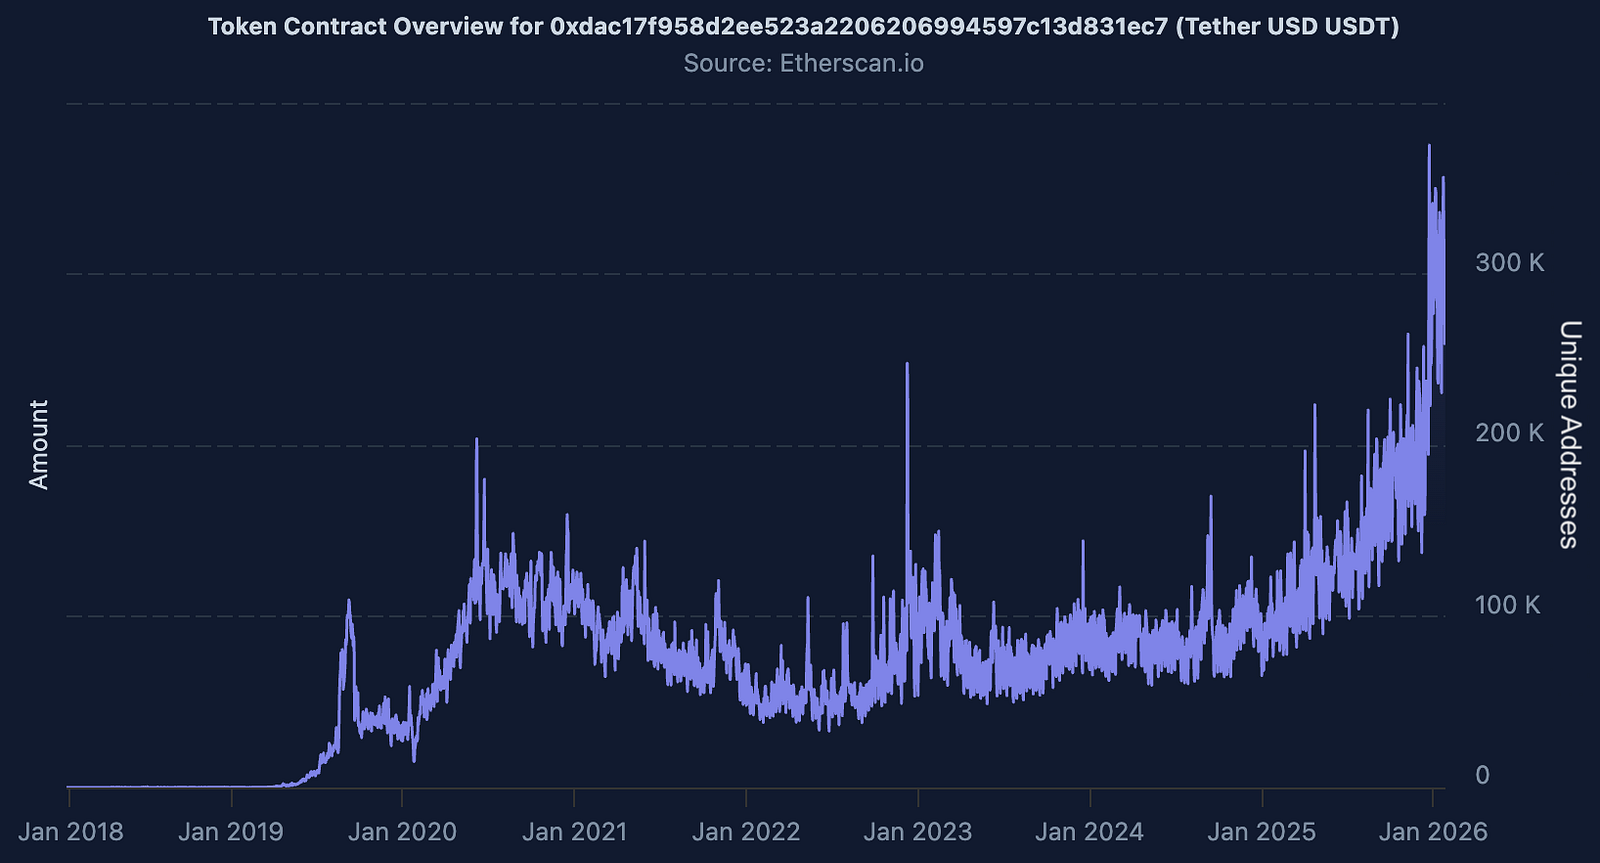1600x863 pixels.
Task: Click the Source: Etherscan.io subtitle
Action: click(x=803, y=63)
